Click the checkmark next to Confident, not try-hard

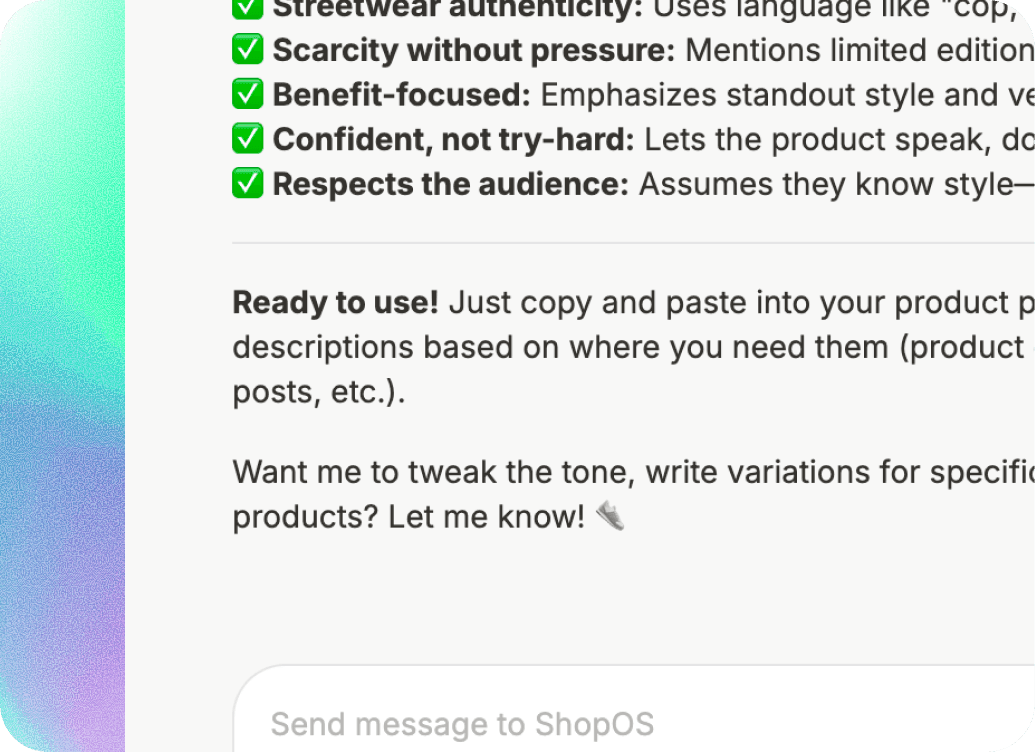(x=247, y=138)
